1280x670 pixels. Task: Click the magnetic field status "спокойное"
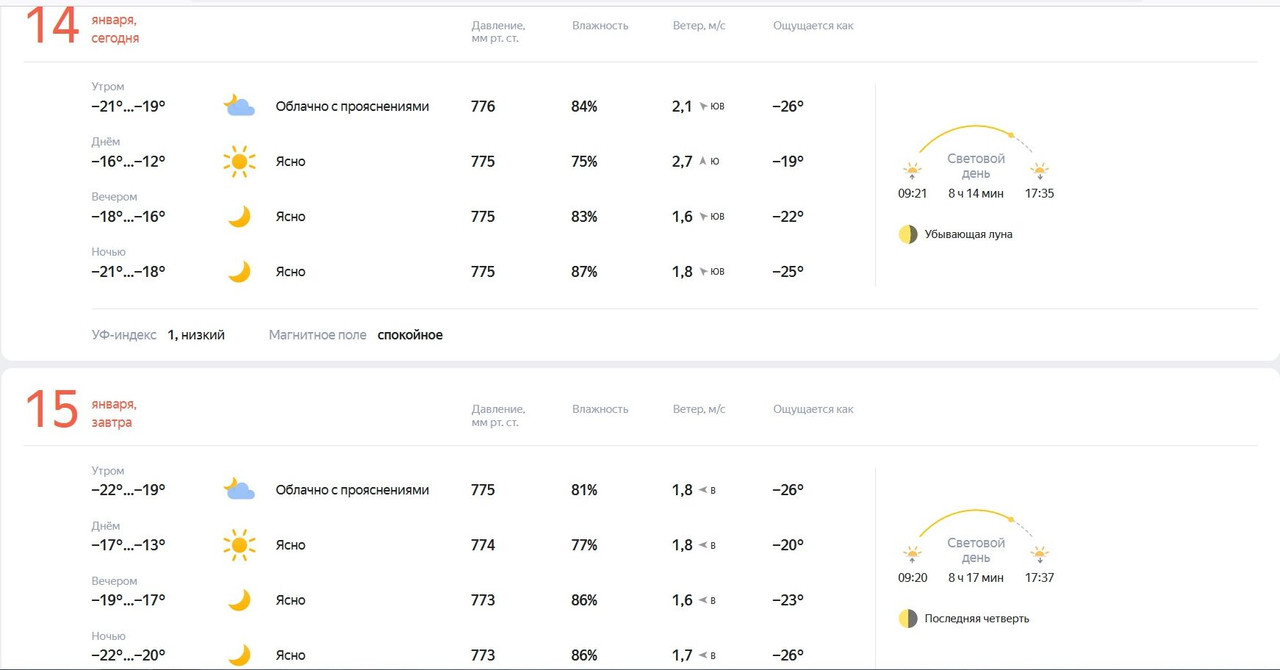(x=410, y=335)
